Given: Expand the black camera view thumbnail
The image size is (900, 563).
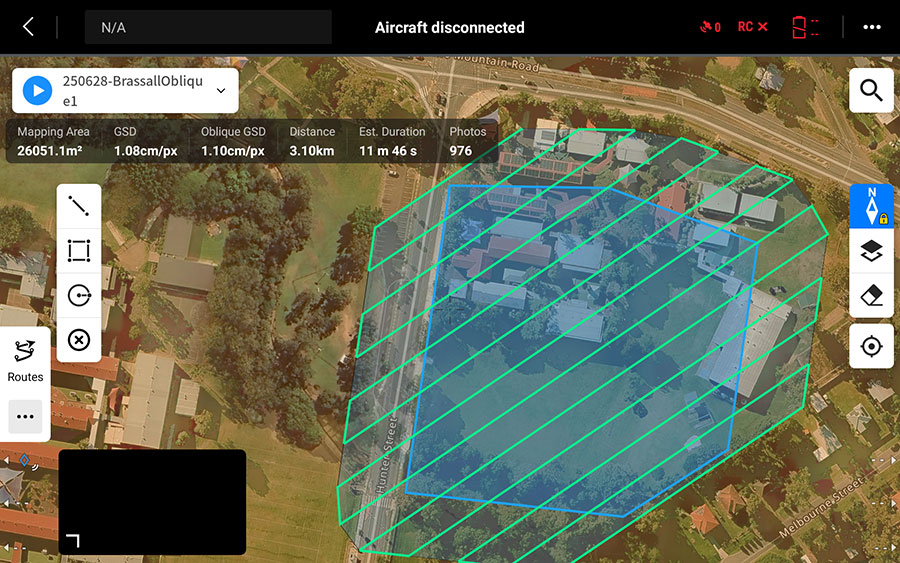Looking at the screenshot, I should (152, 502).
